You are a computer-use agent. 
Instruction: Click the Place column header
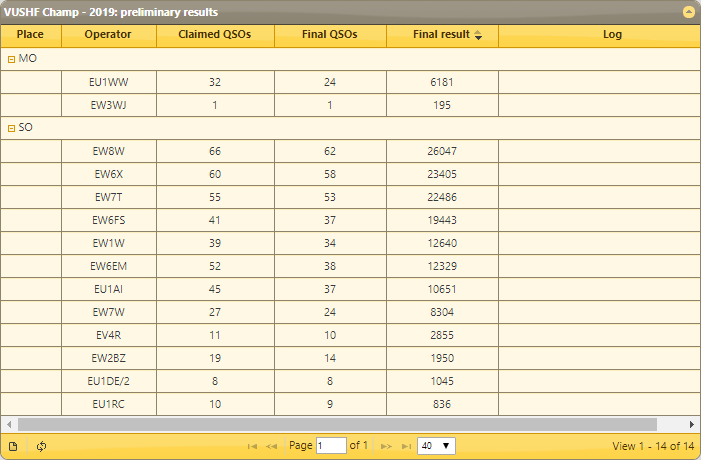30,35
